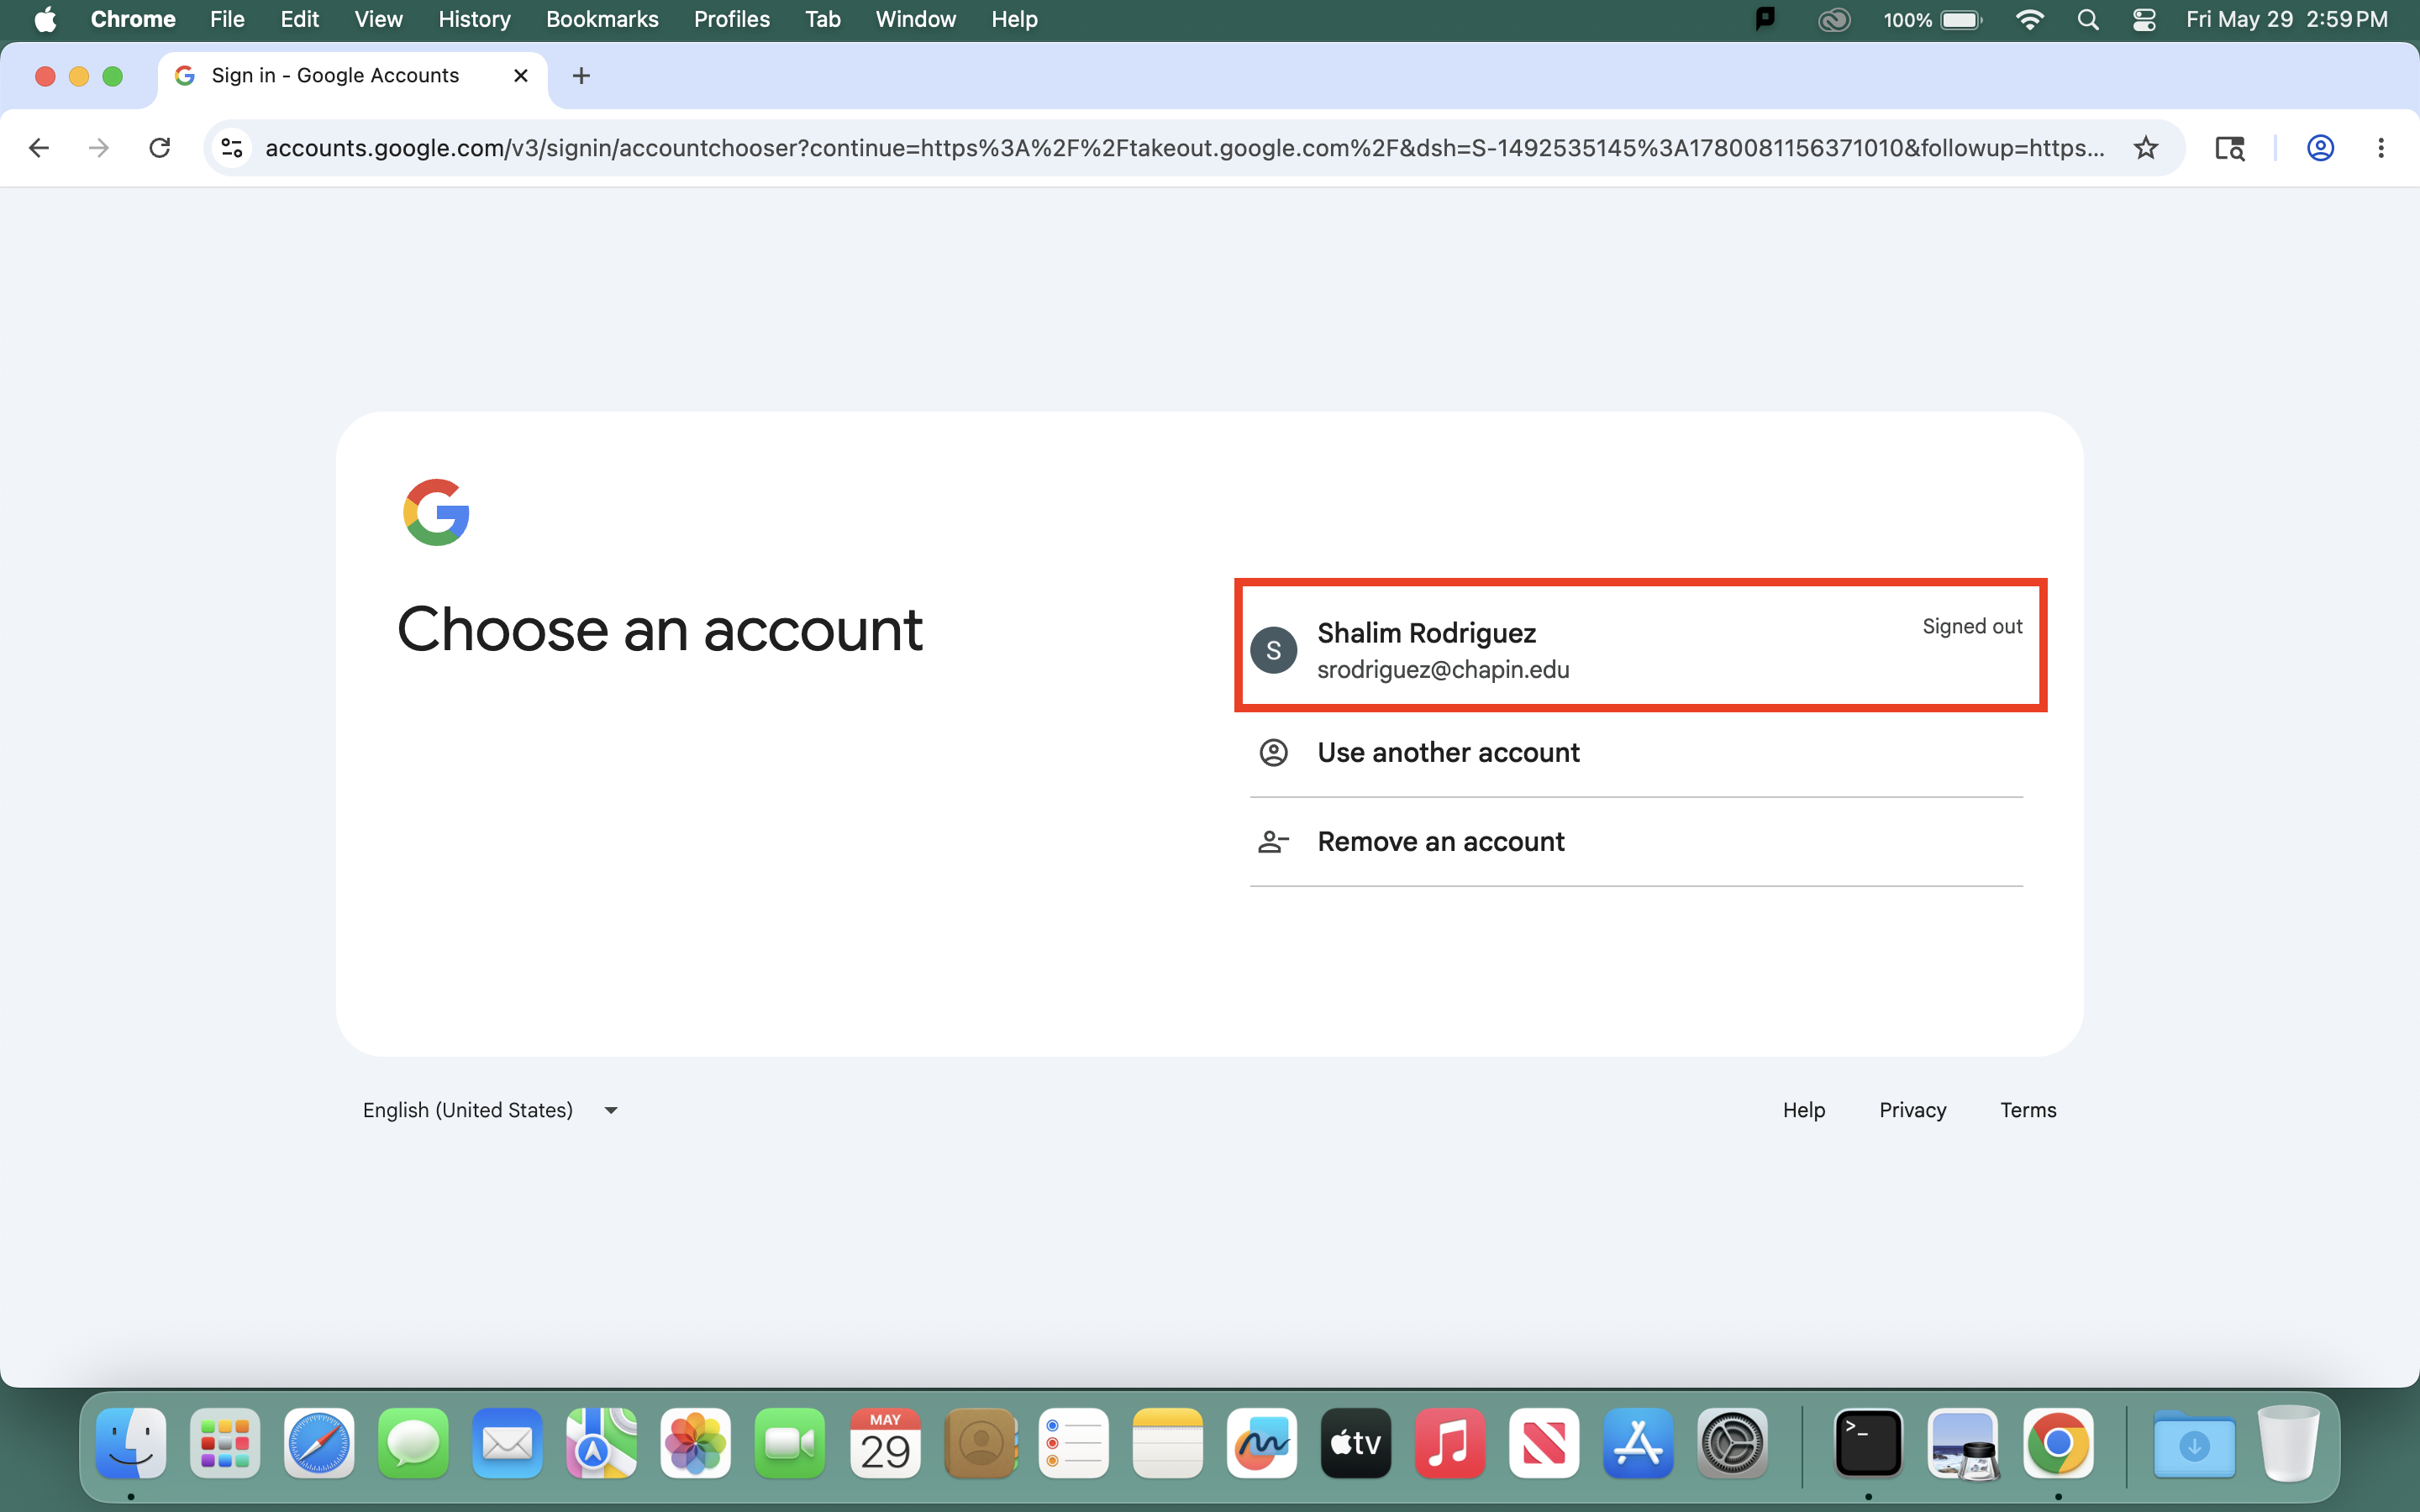Open the Chrome profile icon
This screenshot has height=1512, width=2420.
[x=2320, y=148]
